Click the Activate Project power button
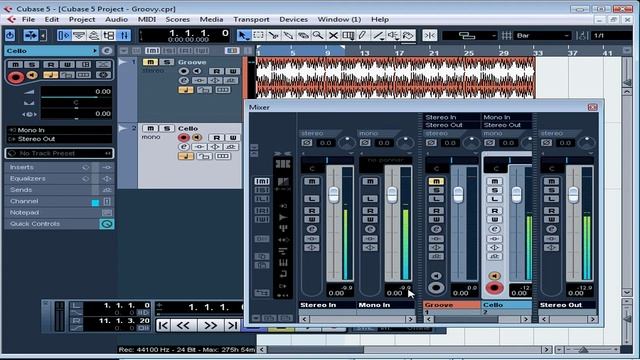Image resolution: width=640 pixels, height=360 pixels. pyautogui.click(x=10, y=36)
